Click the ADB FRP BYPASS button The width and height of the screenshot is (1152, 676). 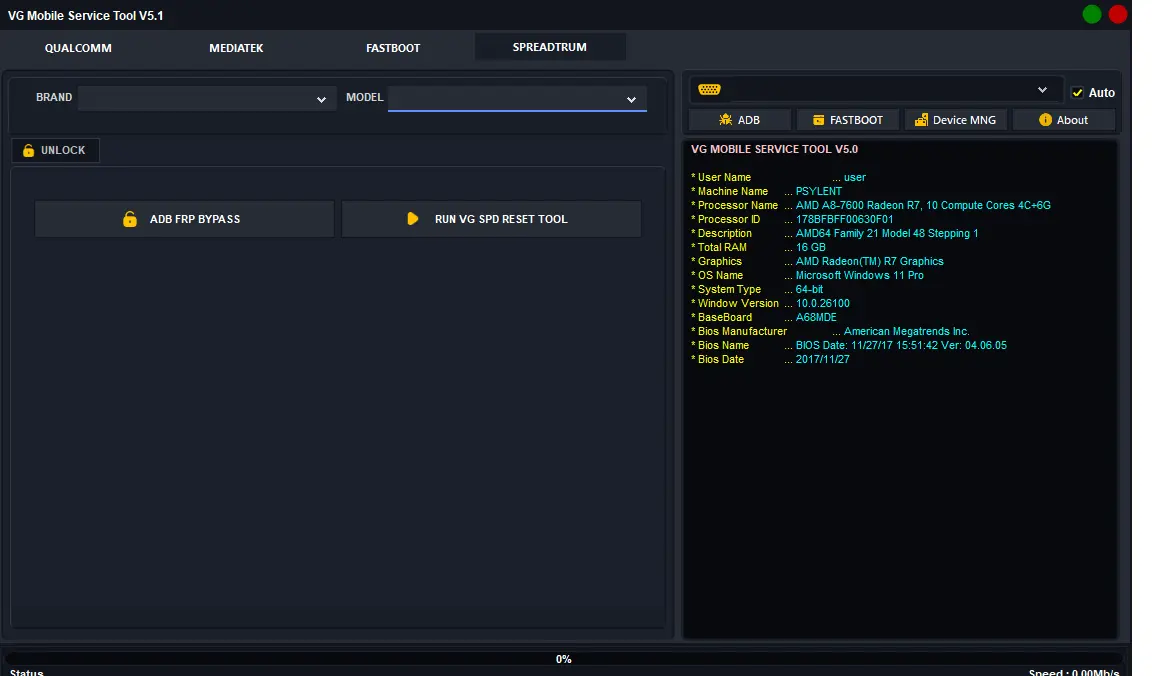[184, 219]
